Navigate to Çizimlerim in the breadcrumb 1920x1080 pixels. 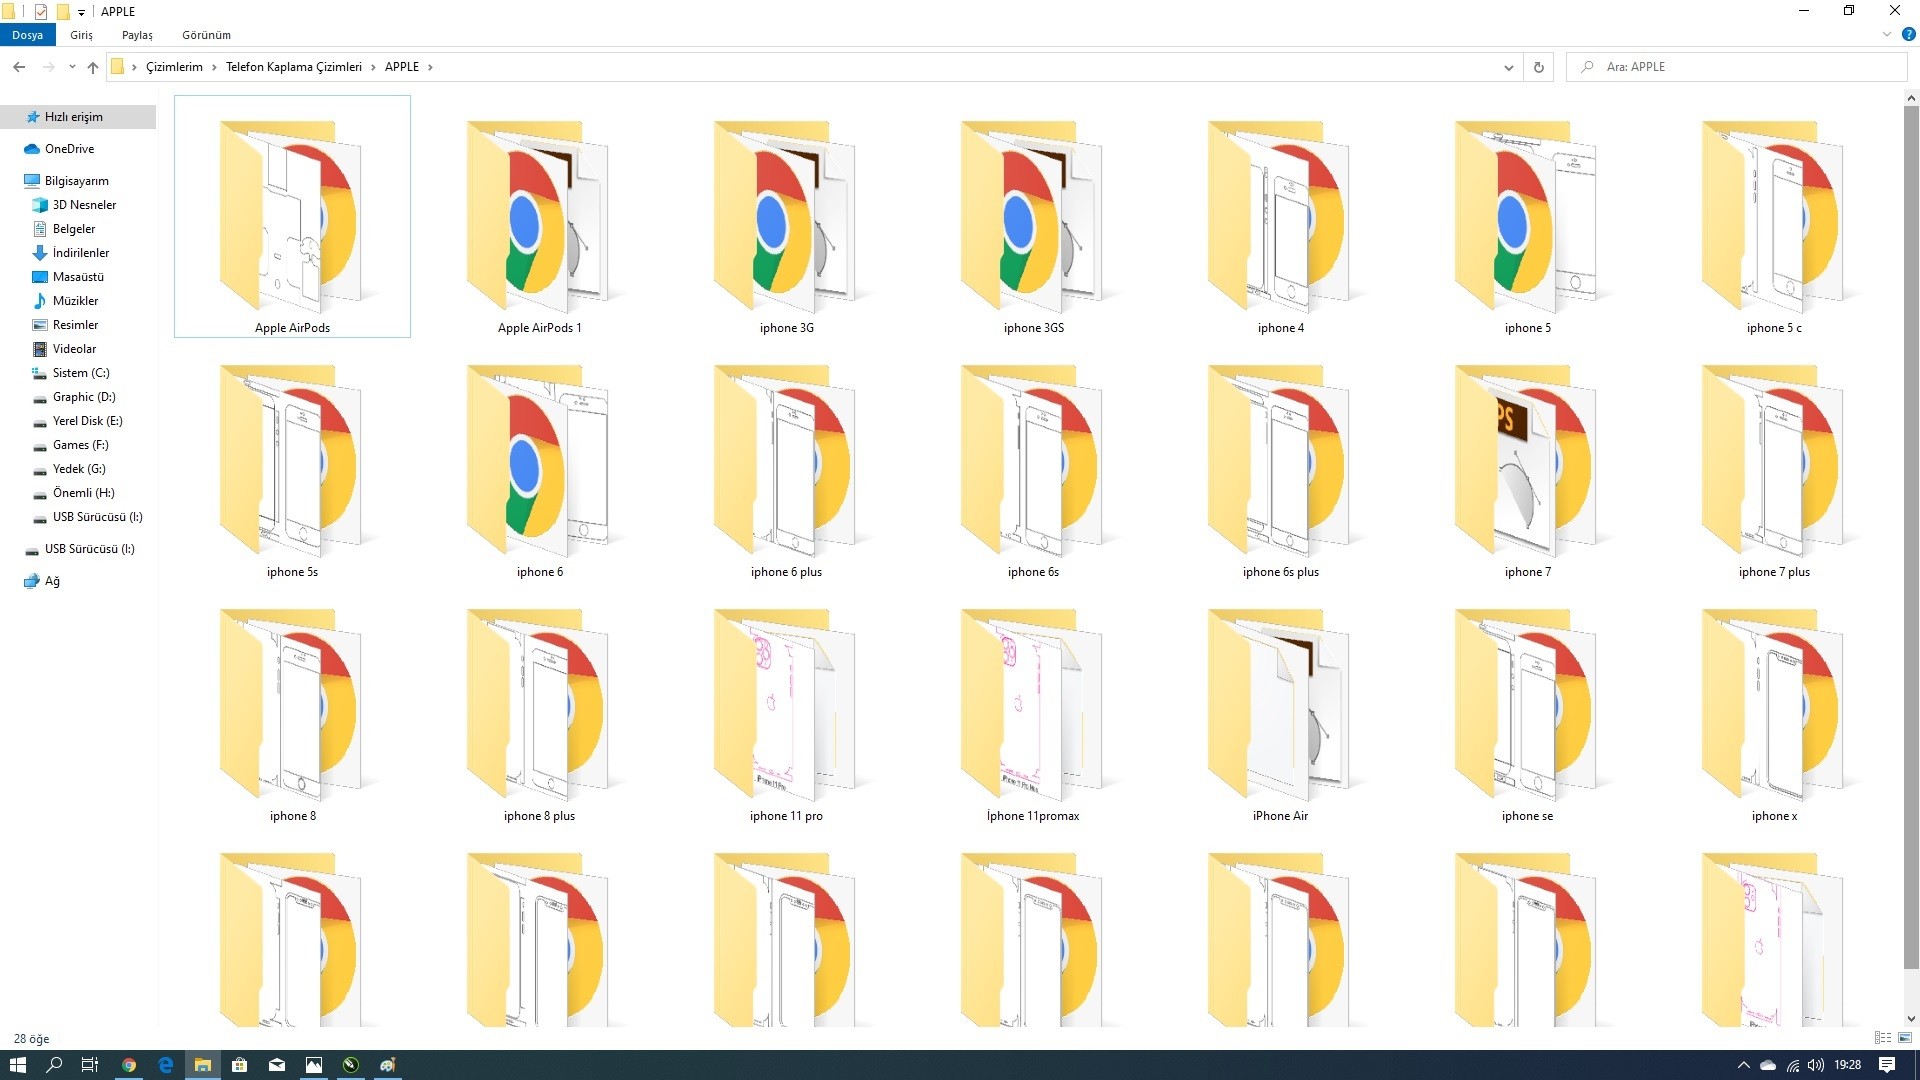coord(174,67)
